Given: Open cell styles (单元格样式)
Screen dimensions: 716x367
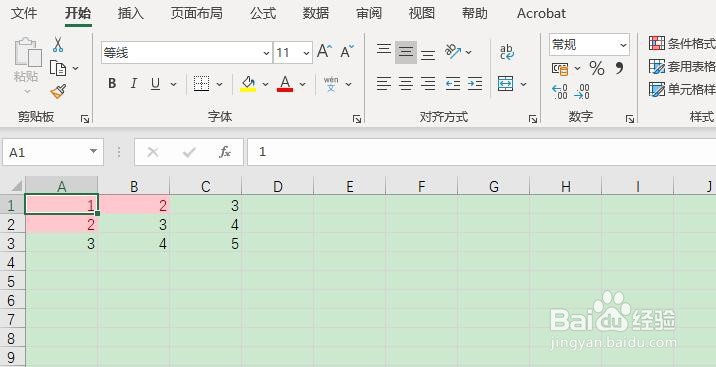Looking at the screenshot, I should (x=682, y=89).
